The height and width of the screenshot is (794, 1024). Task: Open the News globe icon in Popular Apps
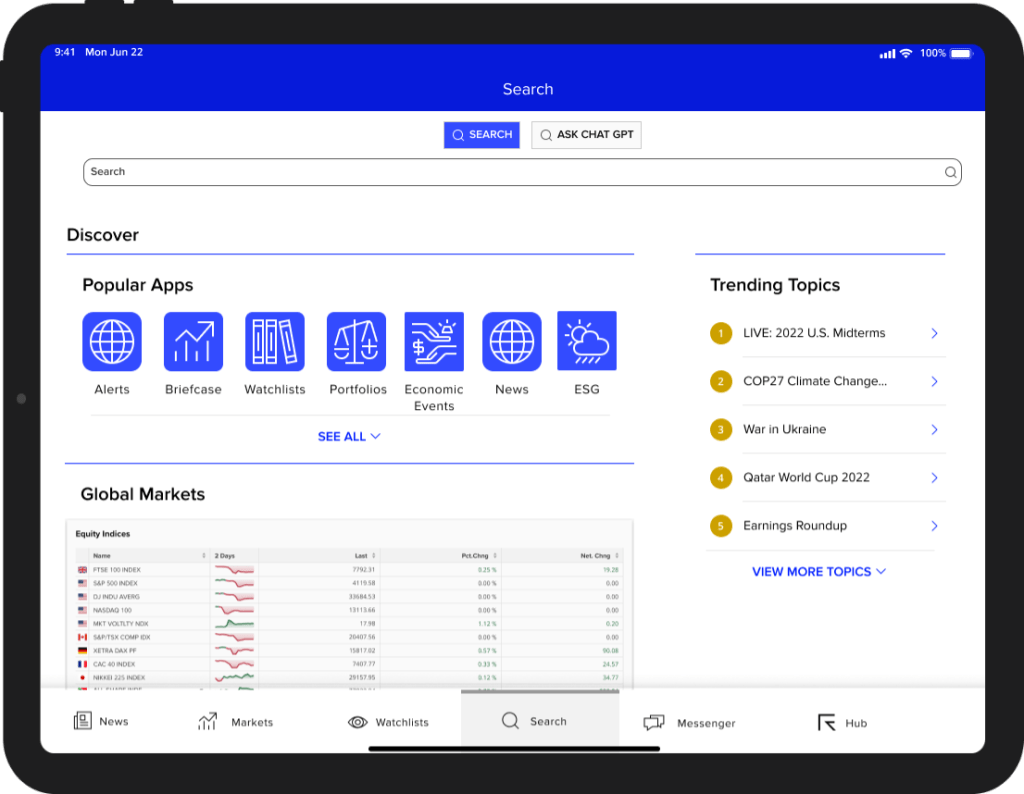click(511, 341)
